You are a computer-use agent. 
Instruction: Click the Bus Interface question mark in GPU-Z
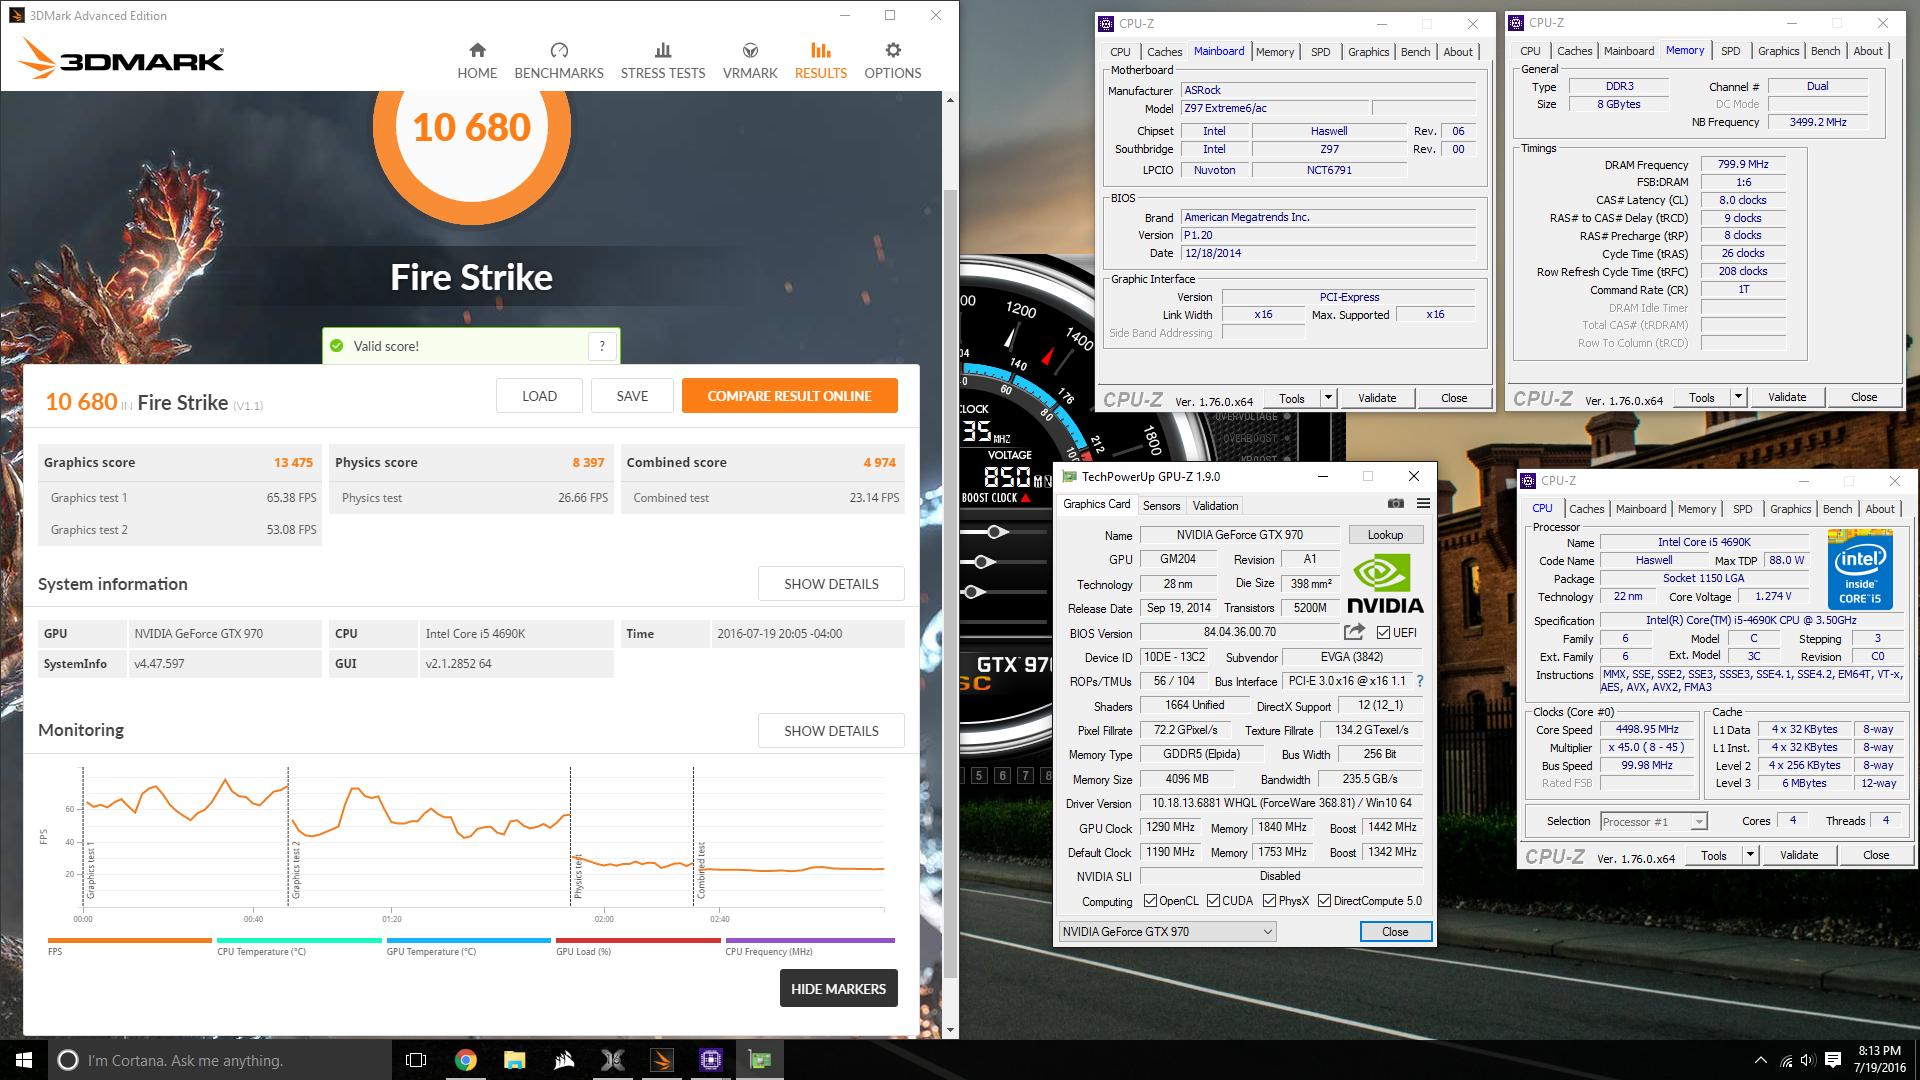point(1420,681)
